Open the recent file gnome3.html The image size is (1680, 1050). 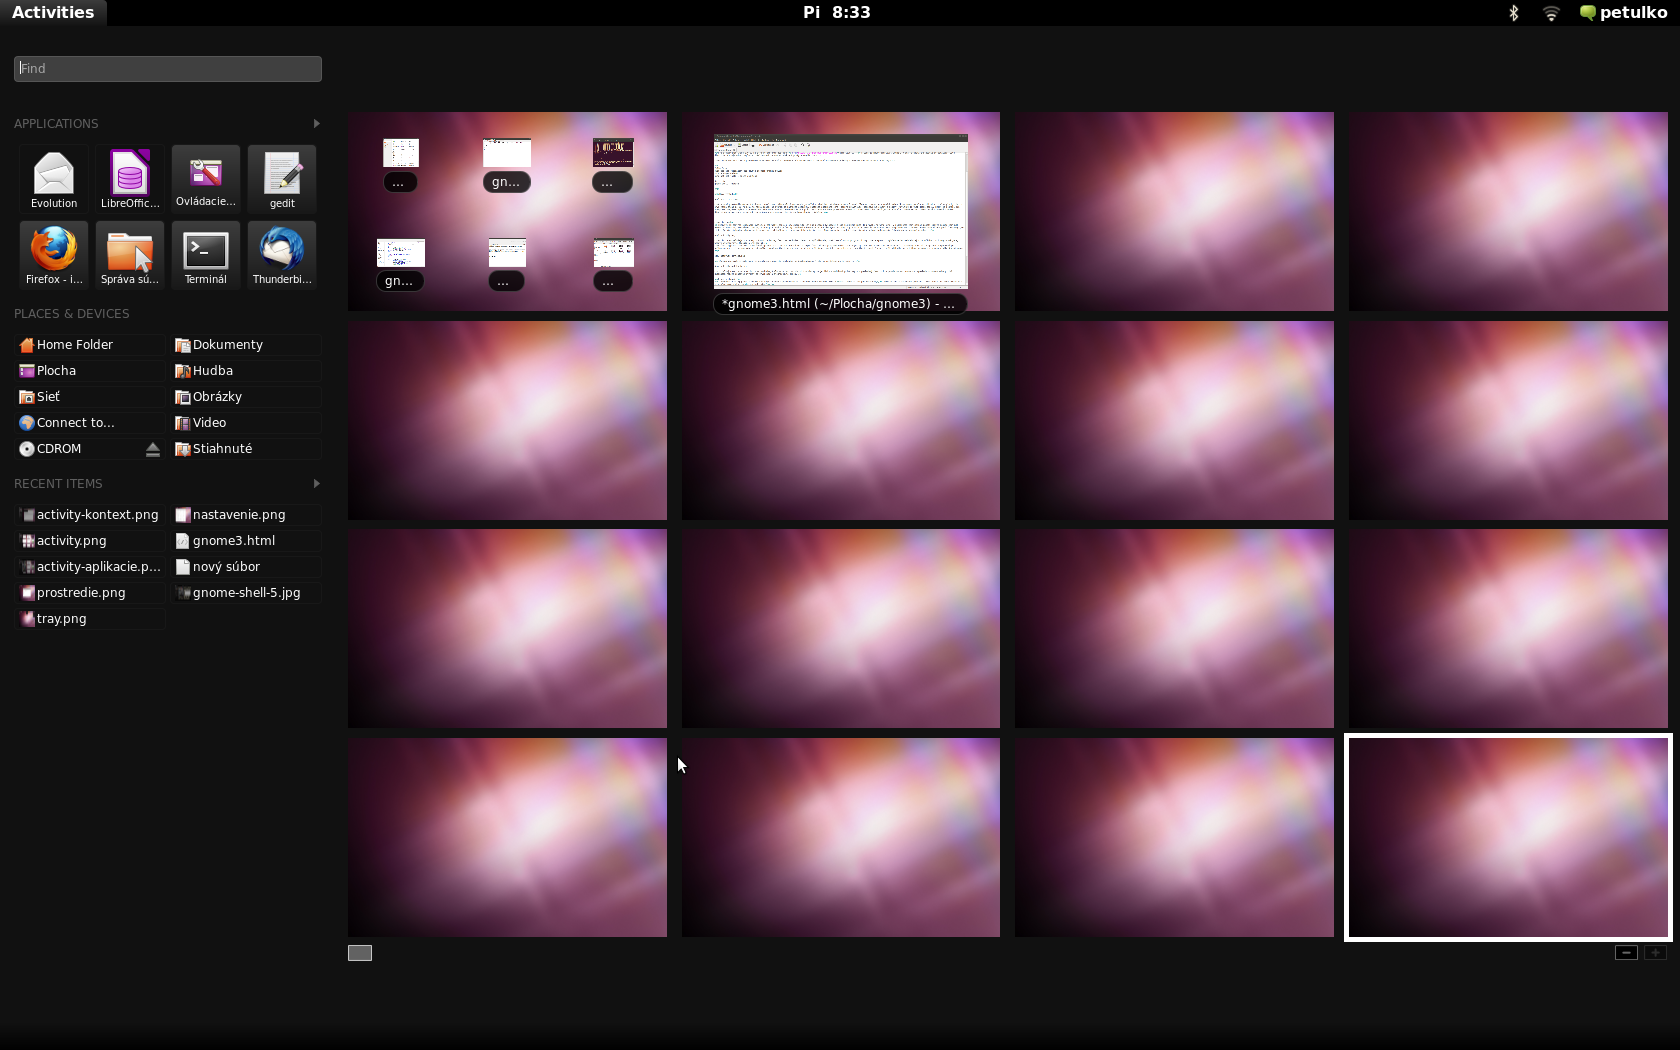(234, 541)
